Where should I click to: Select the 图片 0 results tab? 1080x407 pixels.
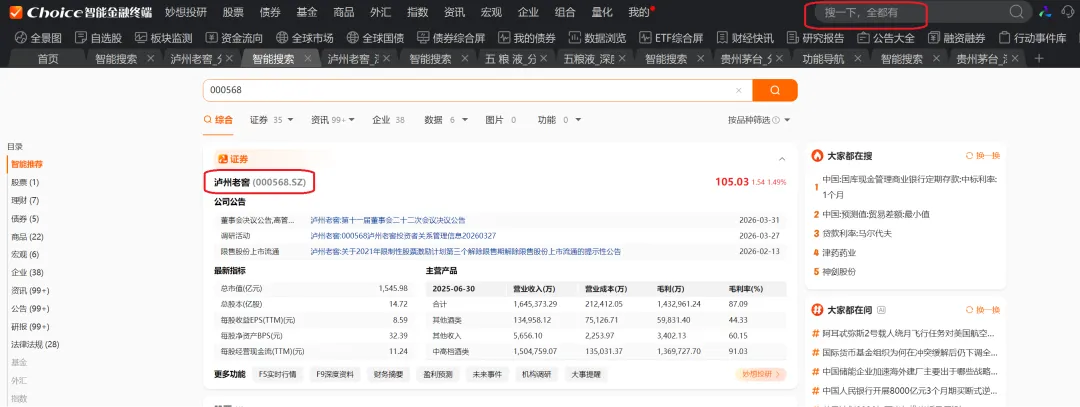click(x=501, y=120)
